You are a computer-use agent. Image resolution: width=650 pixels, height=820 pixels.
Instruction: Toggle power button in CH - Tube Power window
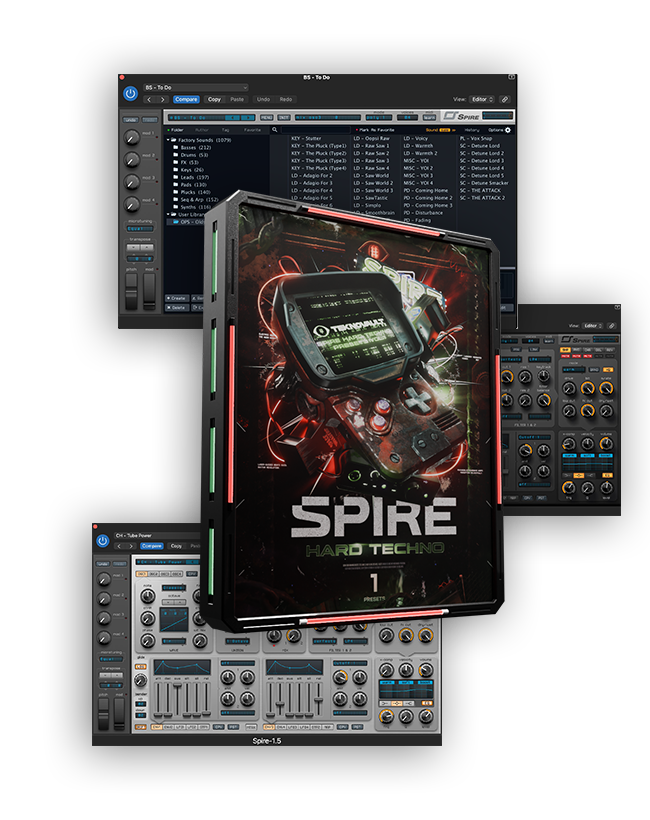(x=102, y=541)
